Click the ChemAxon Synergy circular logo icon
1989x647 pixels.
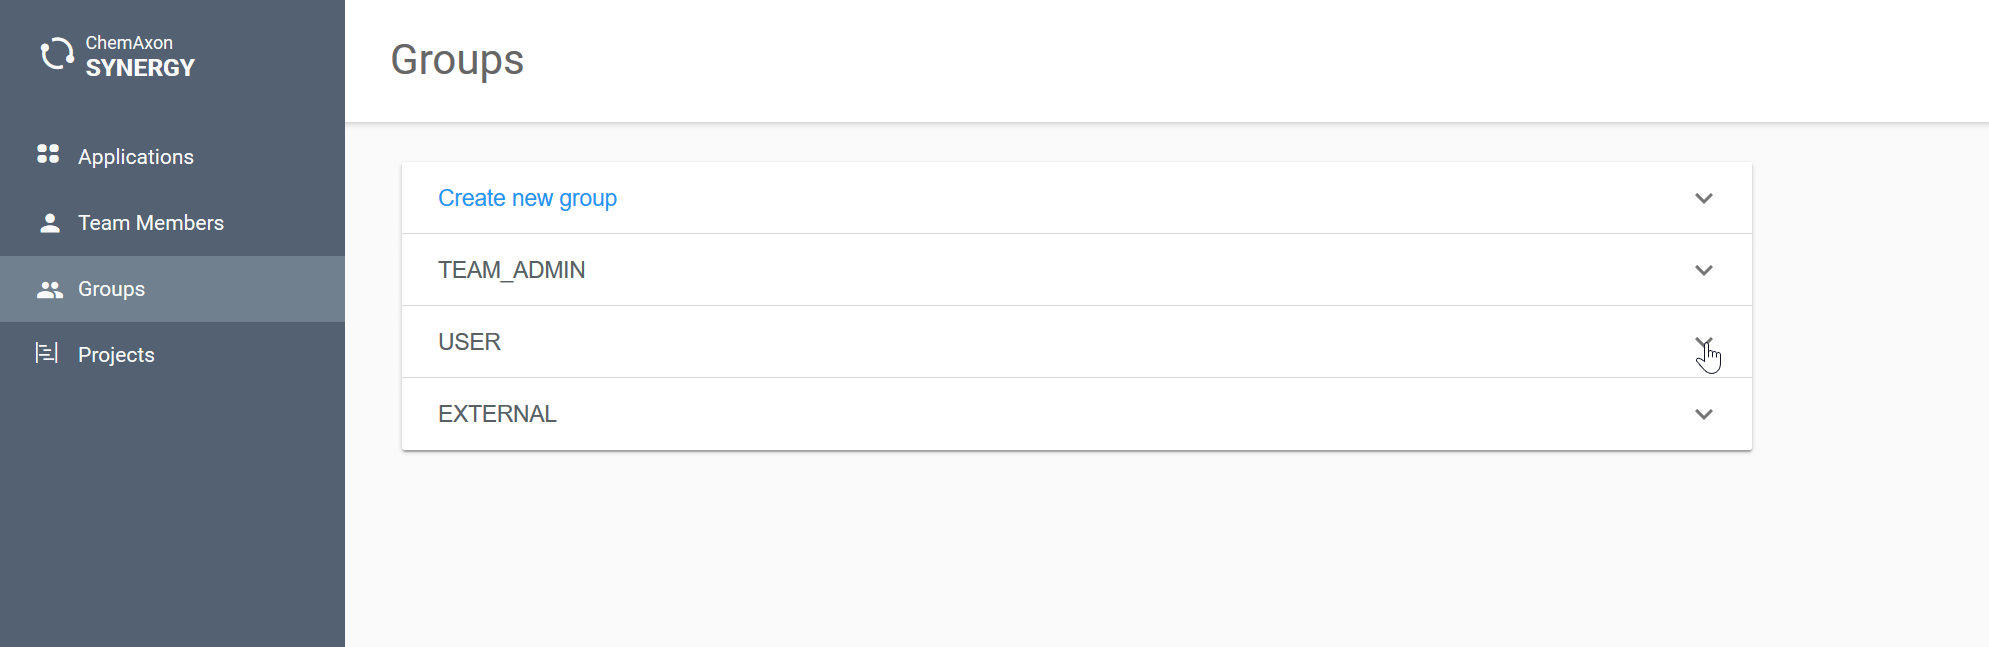(x=57, y=54)
